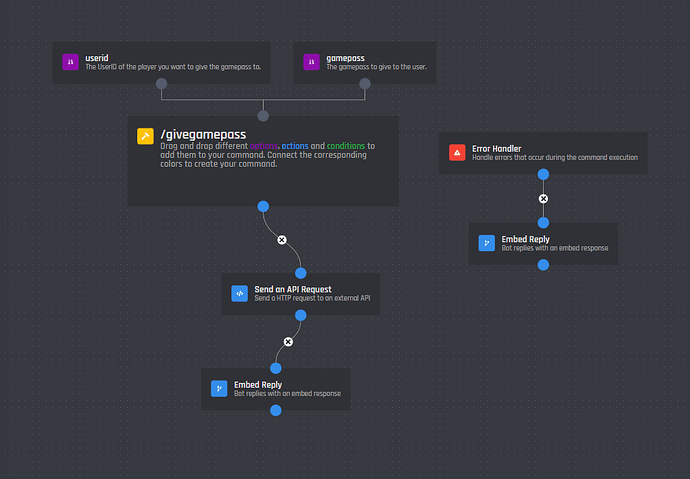Click the bottom port of Send an API Request
Image resolution: width=690 pixels, height=479 pixels.
(x=301, y=315)
